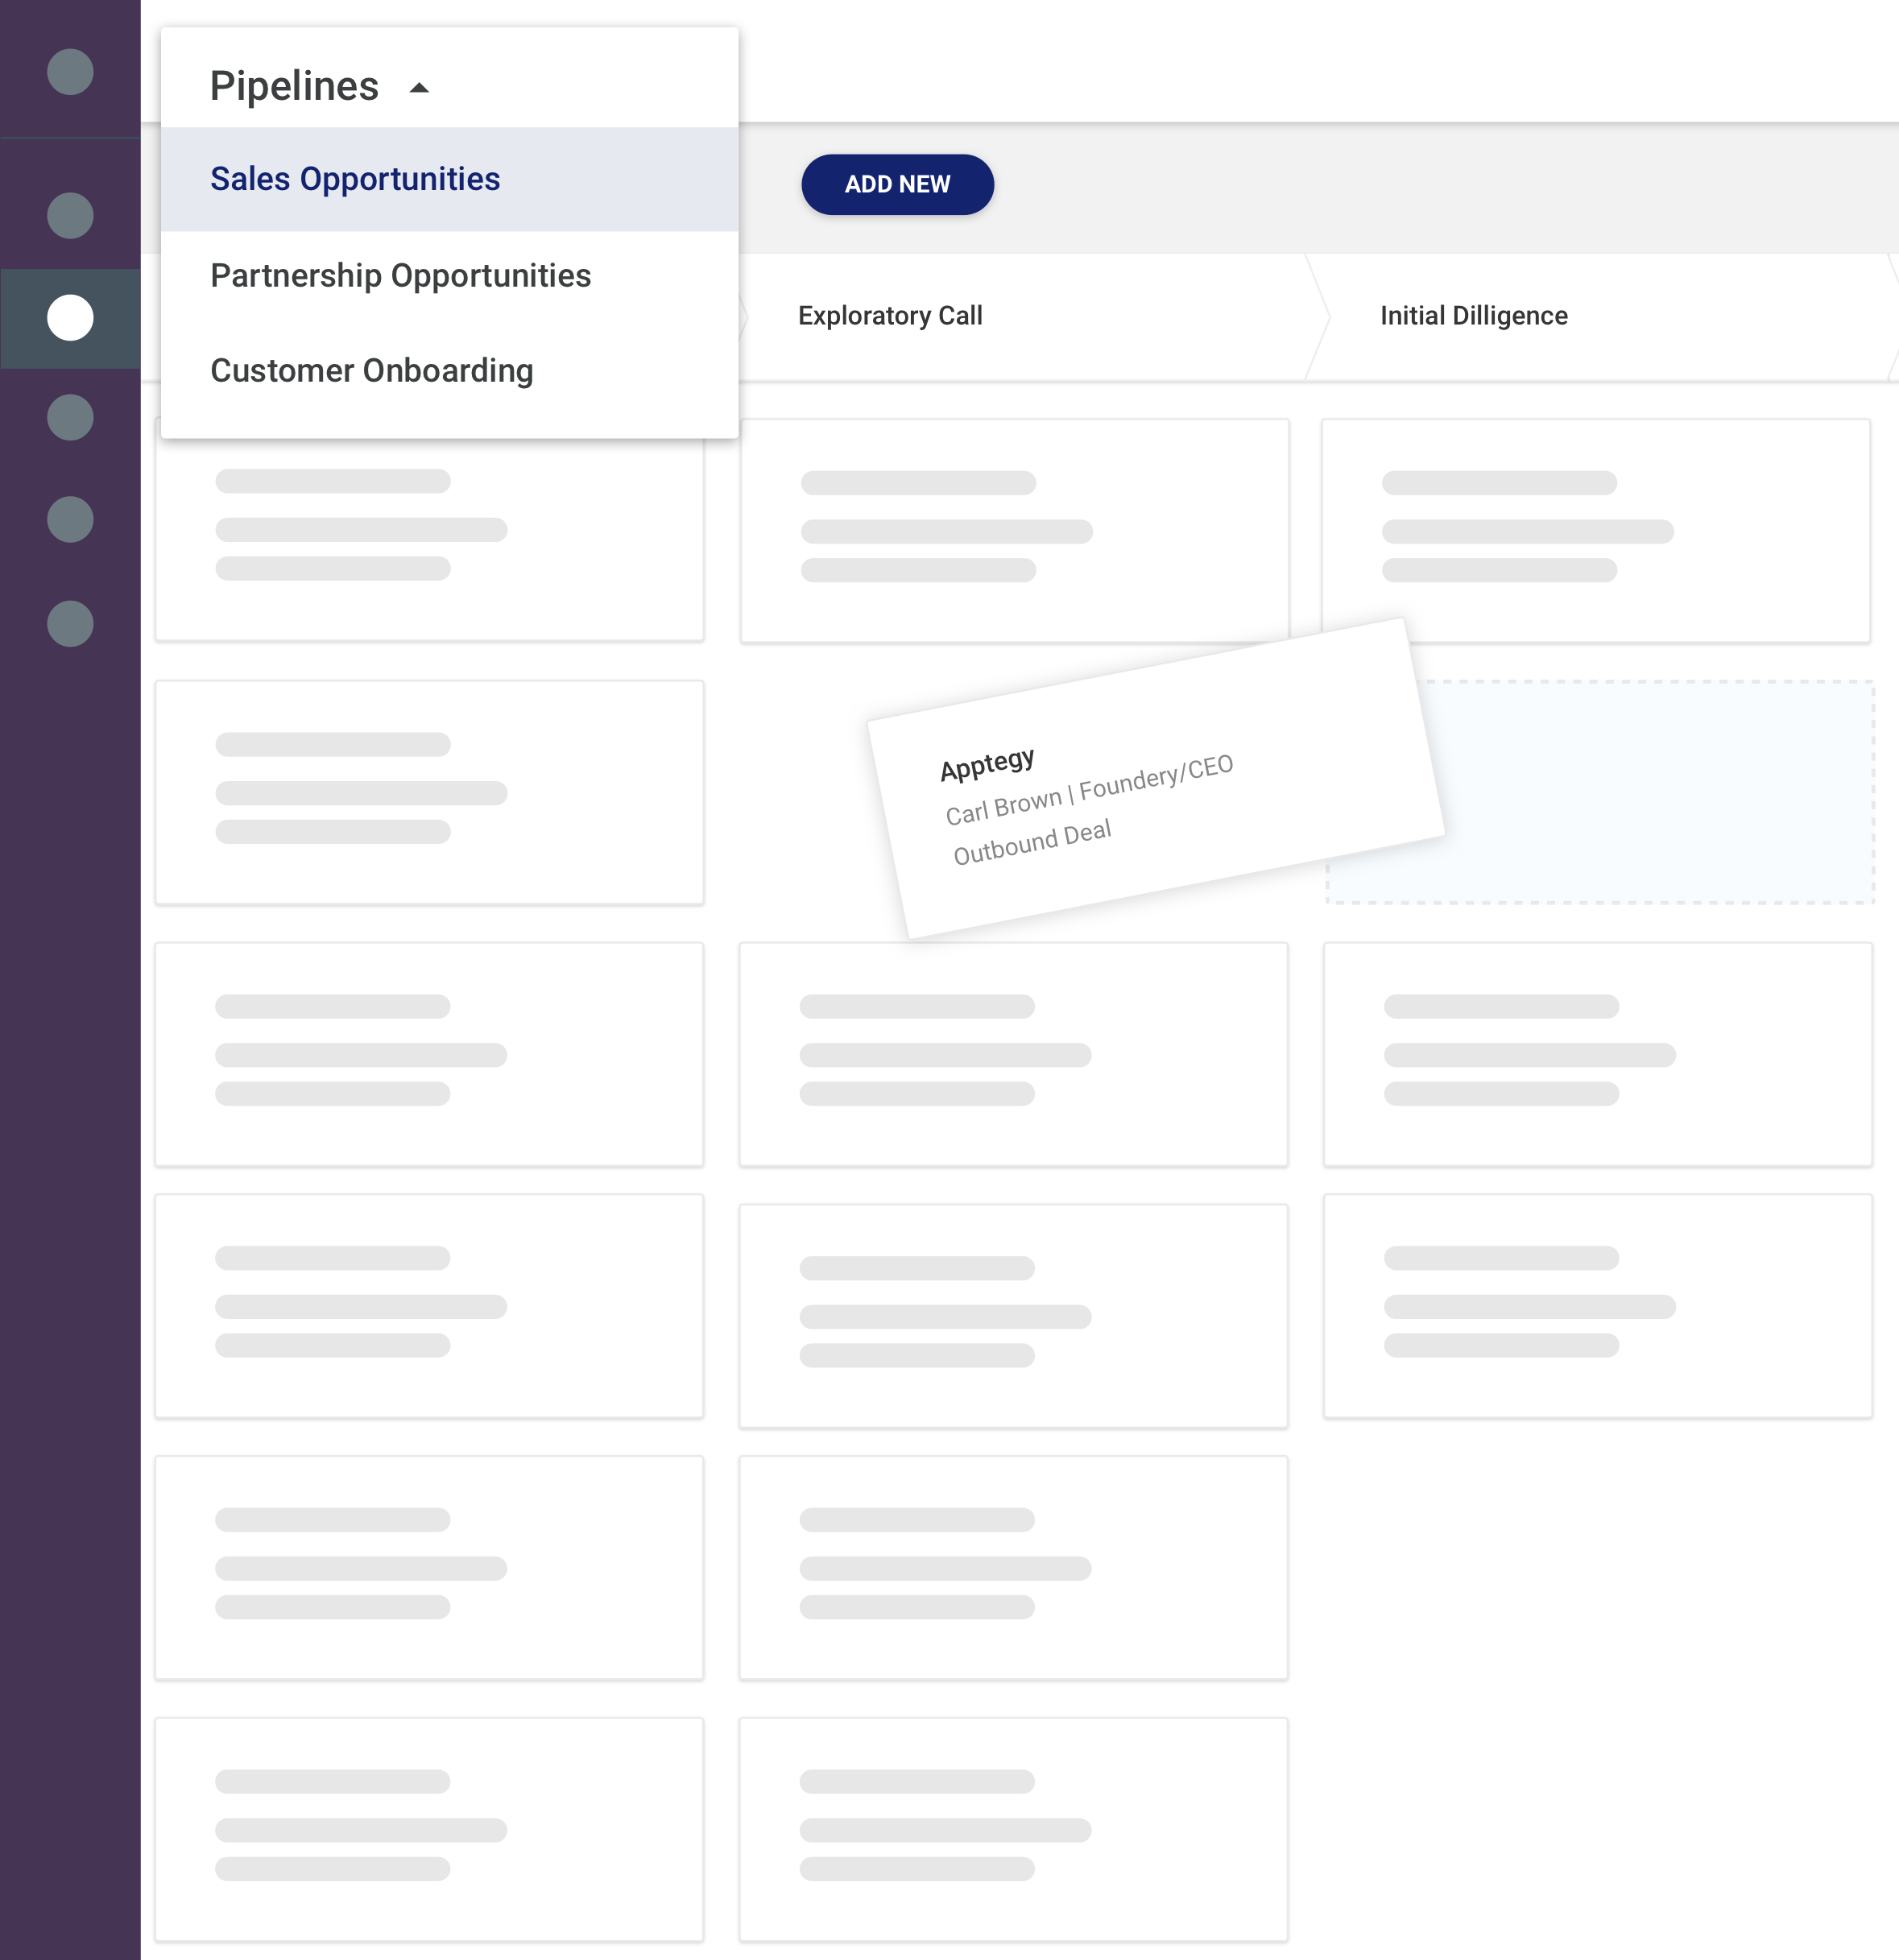Screen dimensions: 1899x1960
Task: Click the active white sidebar circle icon
Action: 70,318
